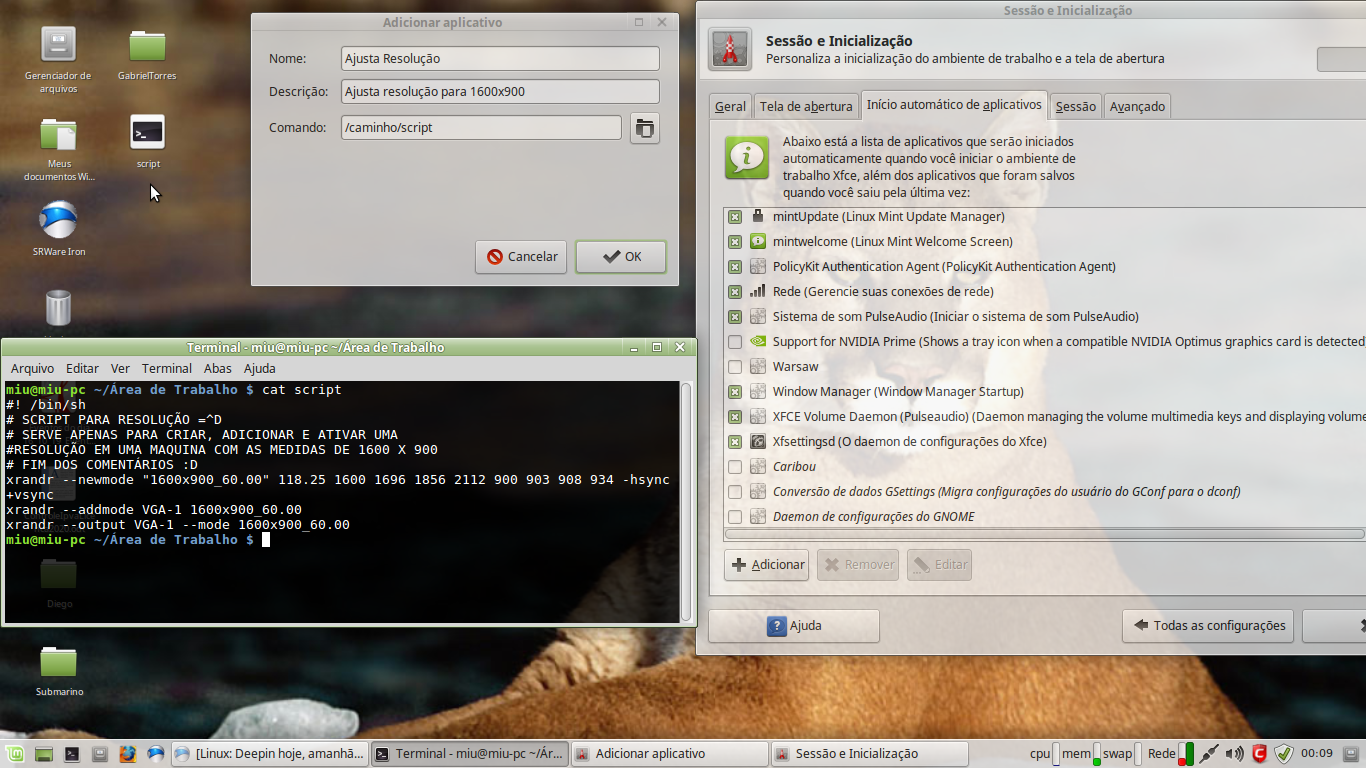This screenshot has height=768, width=1366.
Task: Open the Submarino folder on desktop
Action: click(58, 661)
